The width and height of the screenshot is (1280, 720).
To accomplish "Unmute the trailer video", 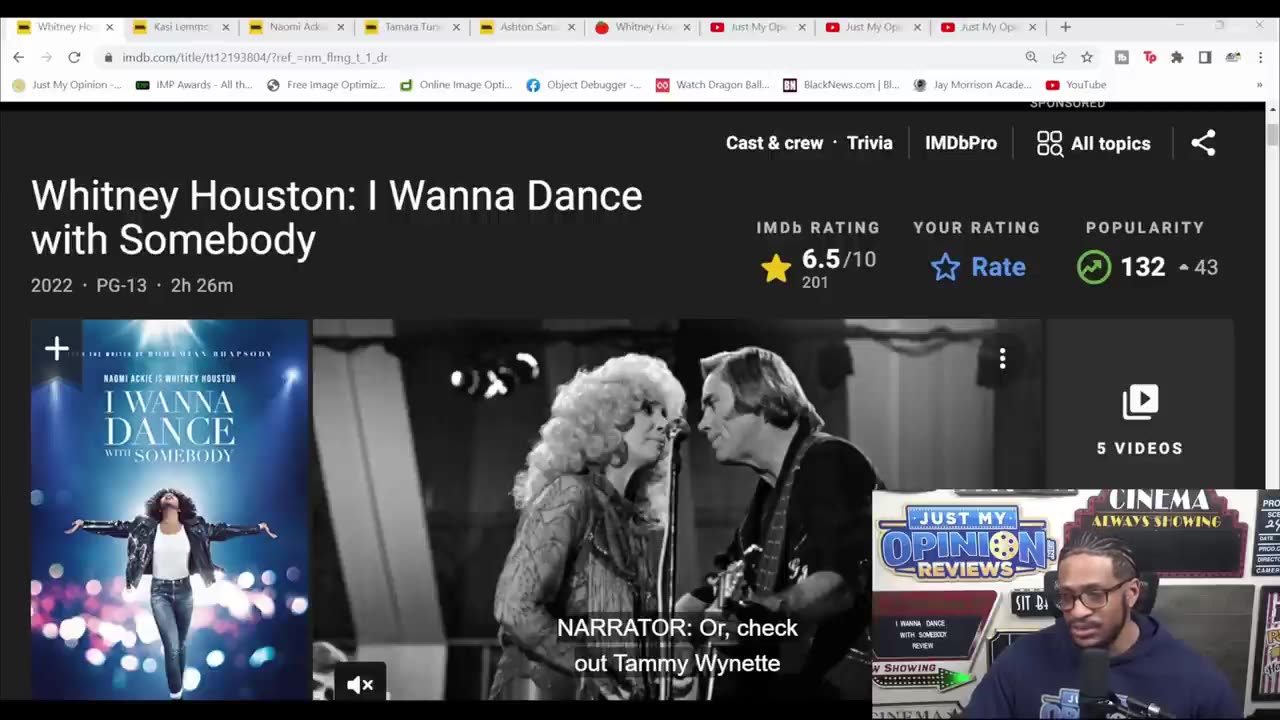I will coord(360,685).
